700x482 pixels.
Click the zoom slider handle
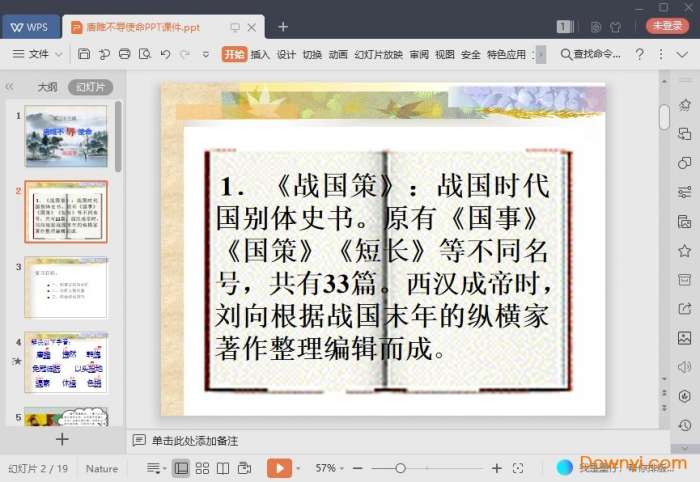click(x=400, y=468)
